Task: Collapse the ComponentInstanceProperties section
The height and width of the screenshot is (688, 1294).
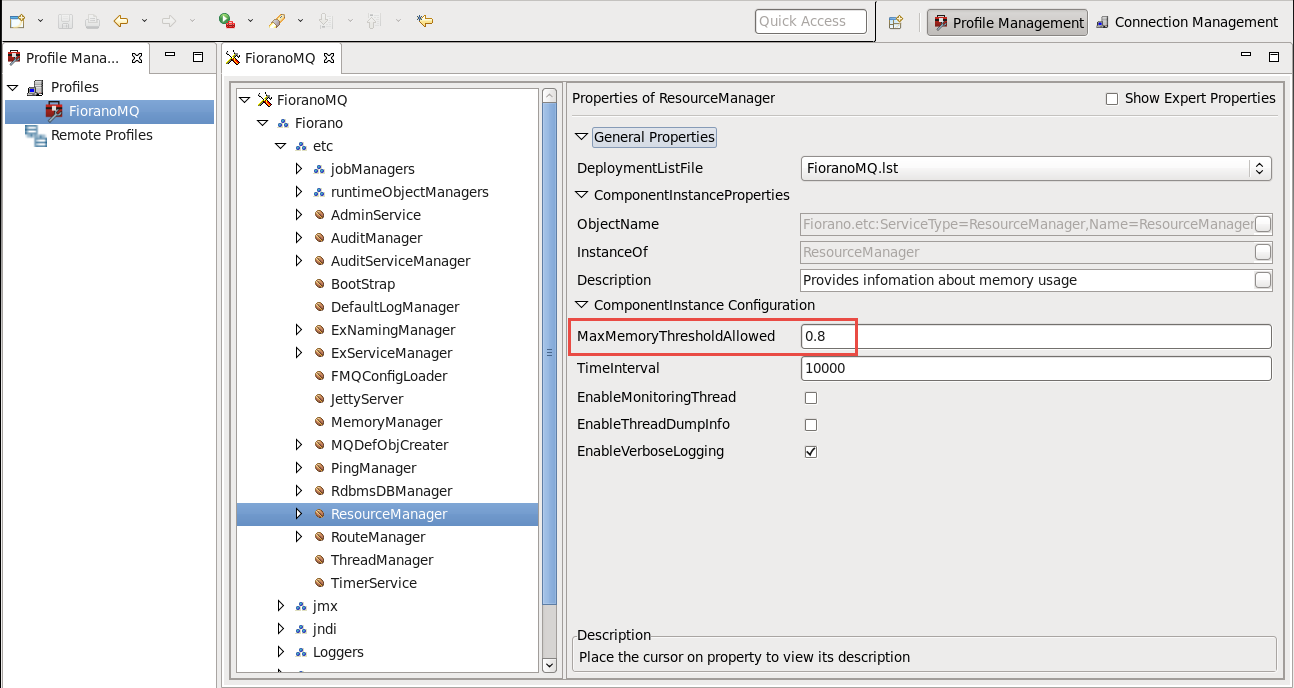Action: 582,195
